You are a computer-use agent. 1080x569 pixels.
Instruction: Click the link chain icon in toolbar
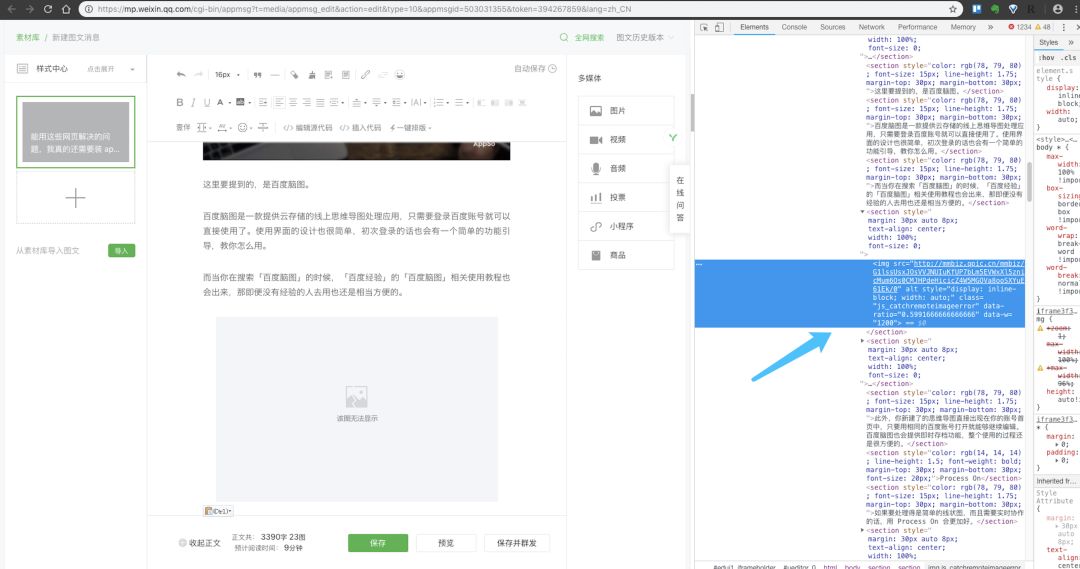coord(365,74)
